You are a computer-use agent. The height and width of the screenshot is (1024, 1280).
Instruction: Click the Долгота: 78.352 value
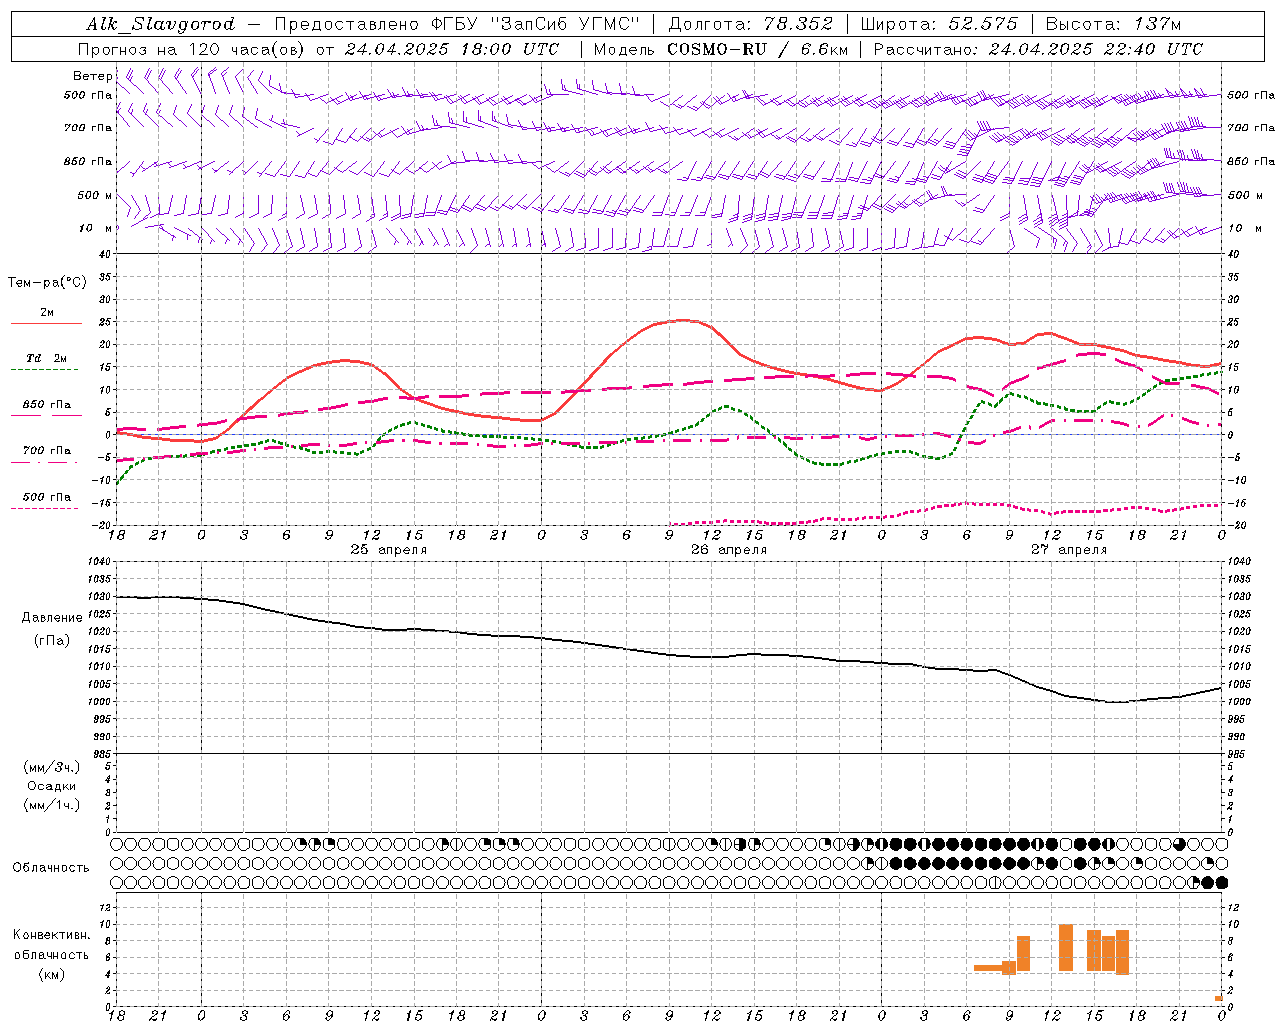pyautogui.click(x=751, y=24)
